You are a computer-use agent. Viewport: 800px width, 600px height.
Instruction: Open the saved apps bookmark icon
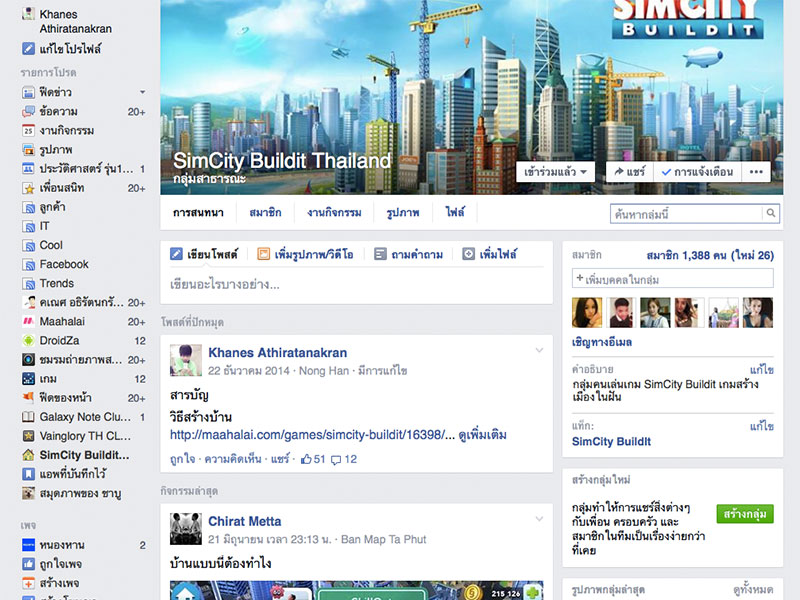(28, 474)
